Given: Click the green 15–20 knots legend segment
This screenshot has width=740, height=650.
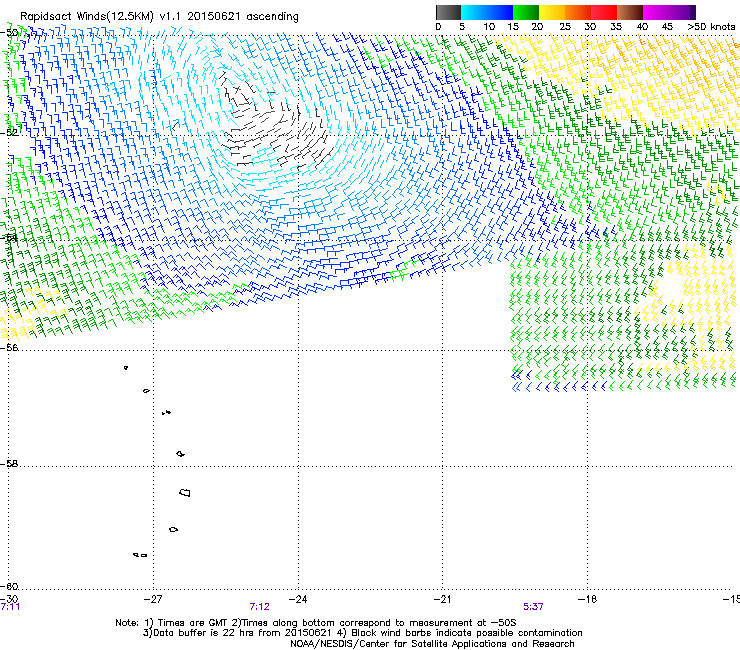Looking at the screenshot, I should [526, 12].
